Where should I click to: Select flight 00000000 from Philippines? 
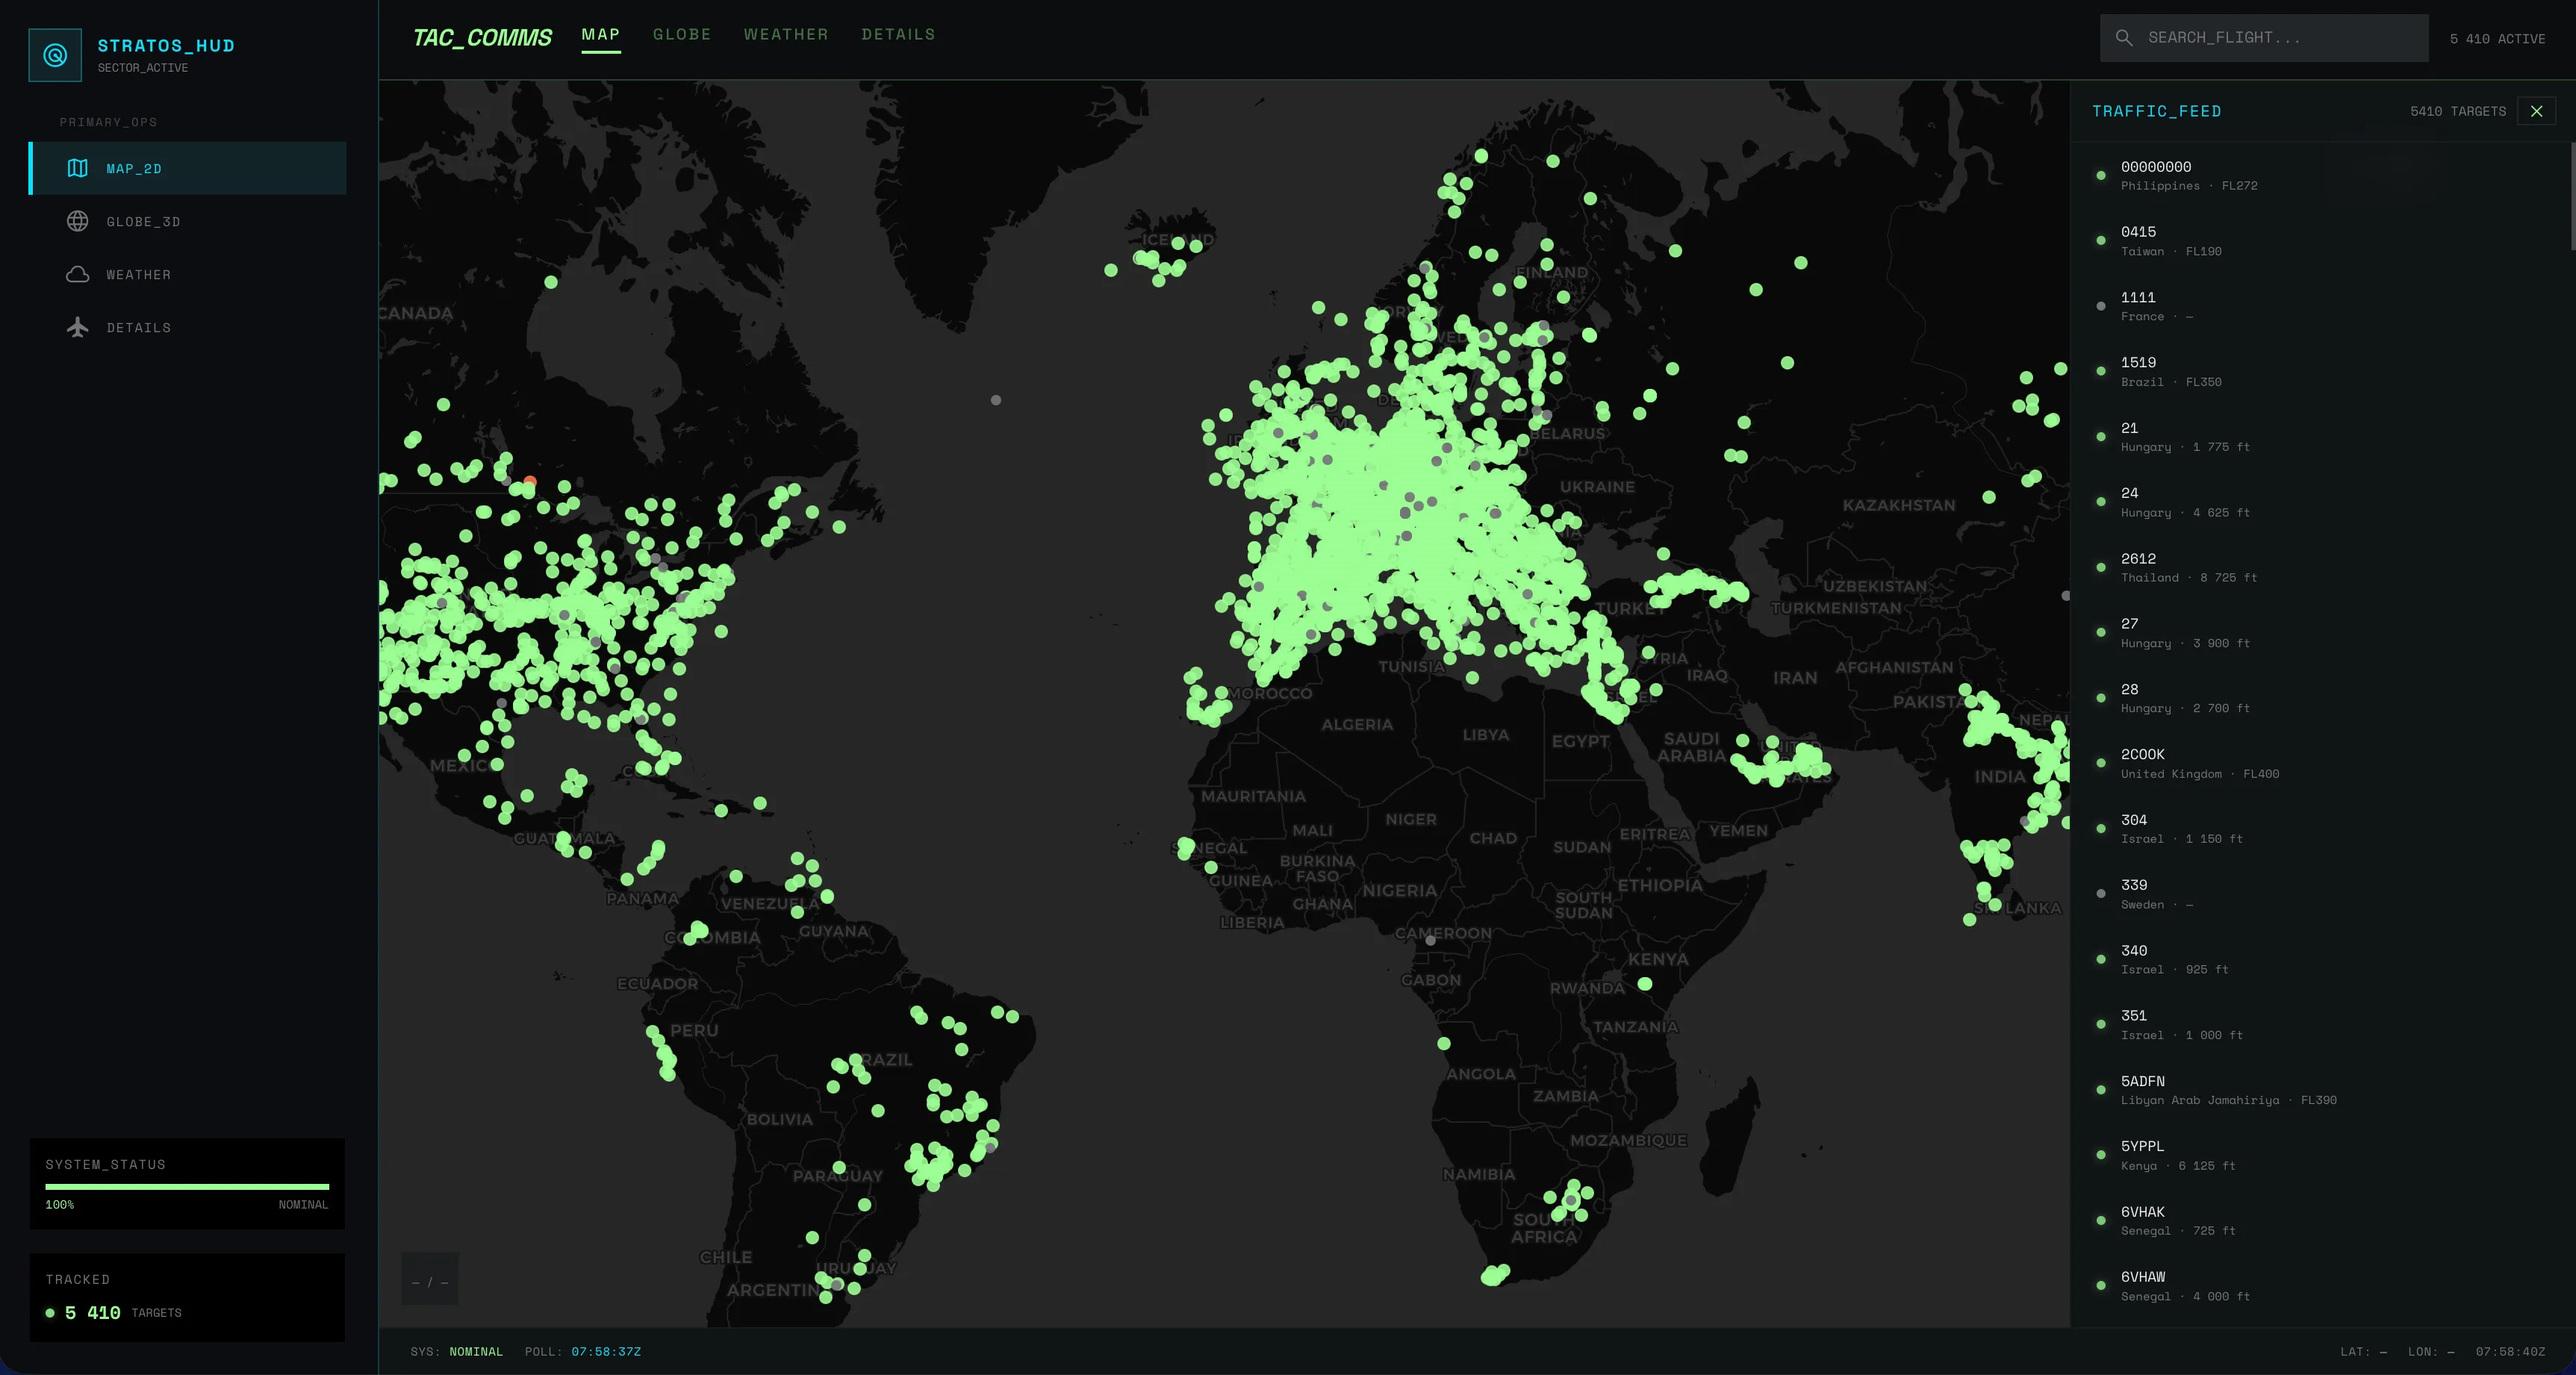[x=2320, y=175]
